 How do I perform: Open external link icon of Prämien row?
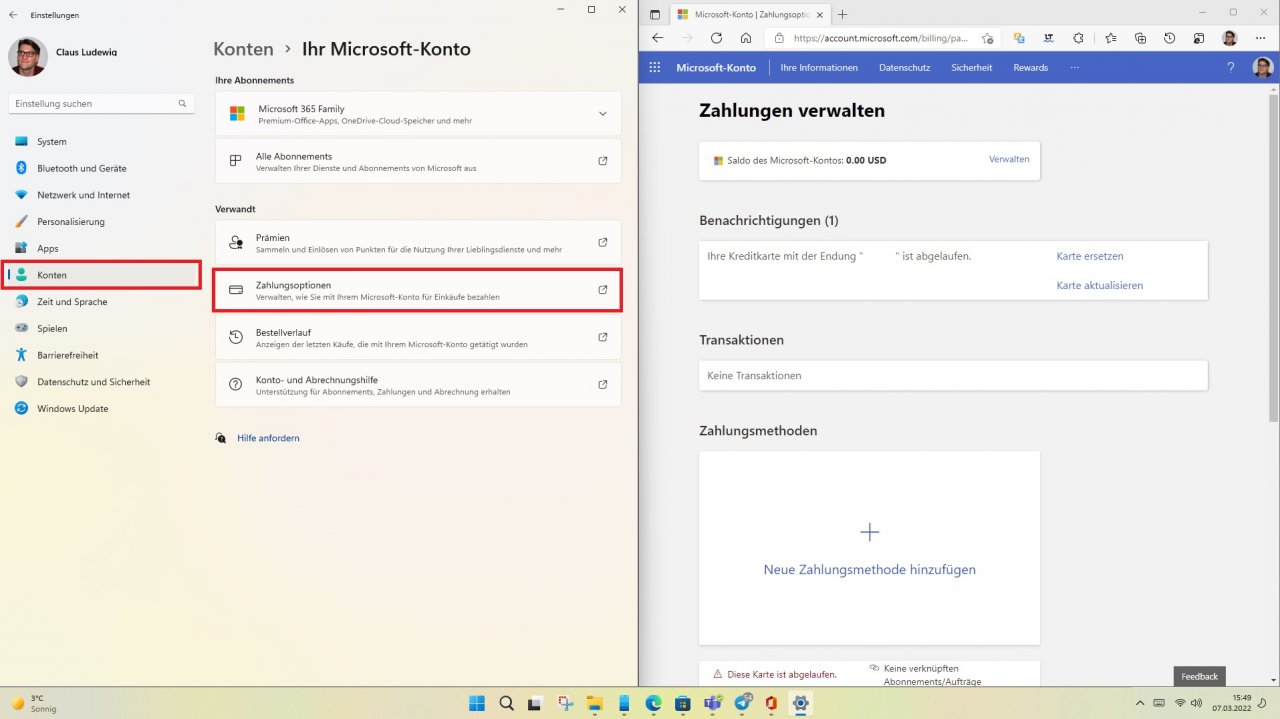pos(602,243)
